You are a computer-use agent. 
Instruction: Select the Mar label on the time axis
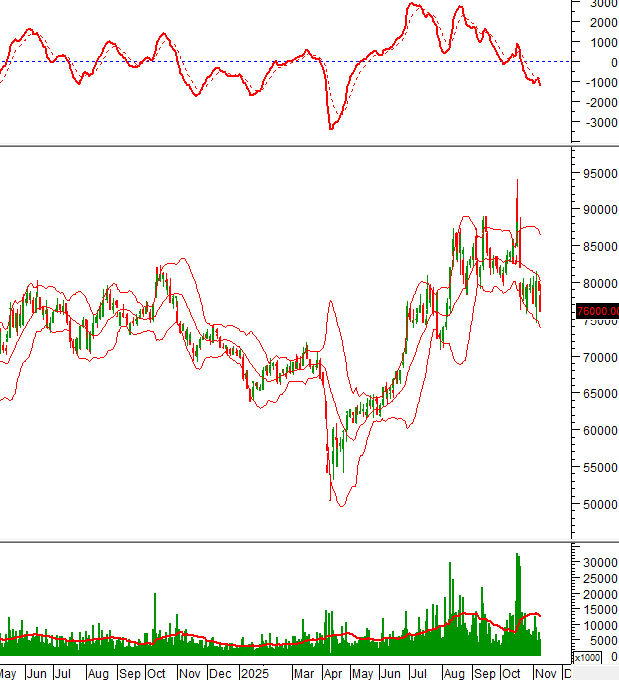click(x=307, y=674)
